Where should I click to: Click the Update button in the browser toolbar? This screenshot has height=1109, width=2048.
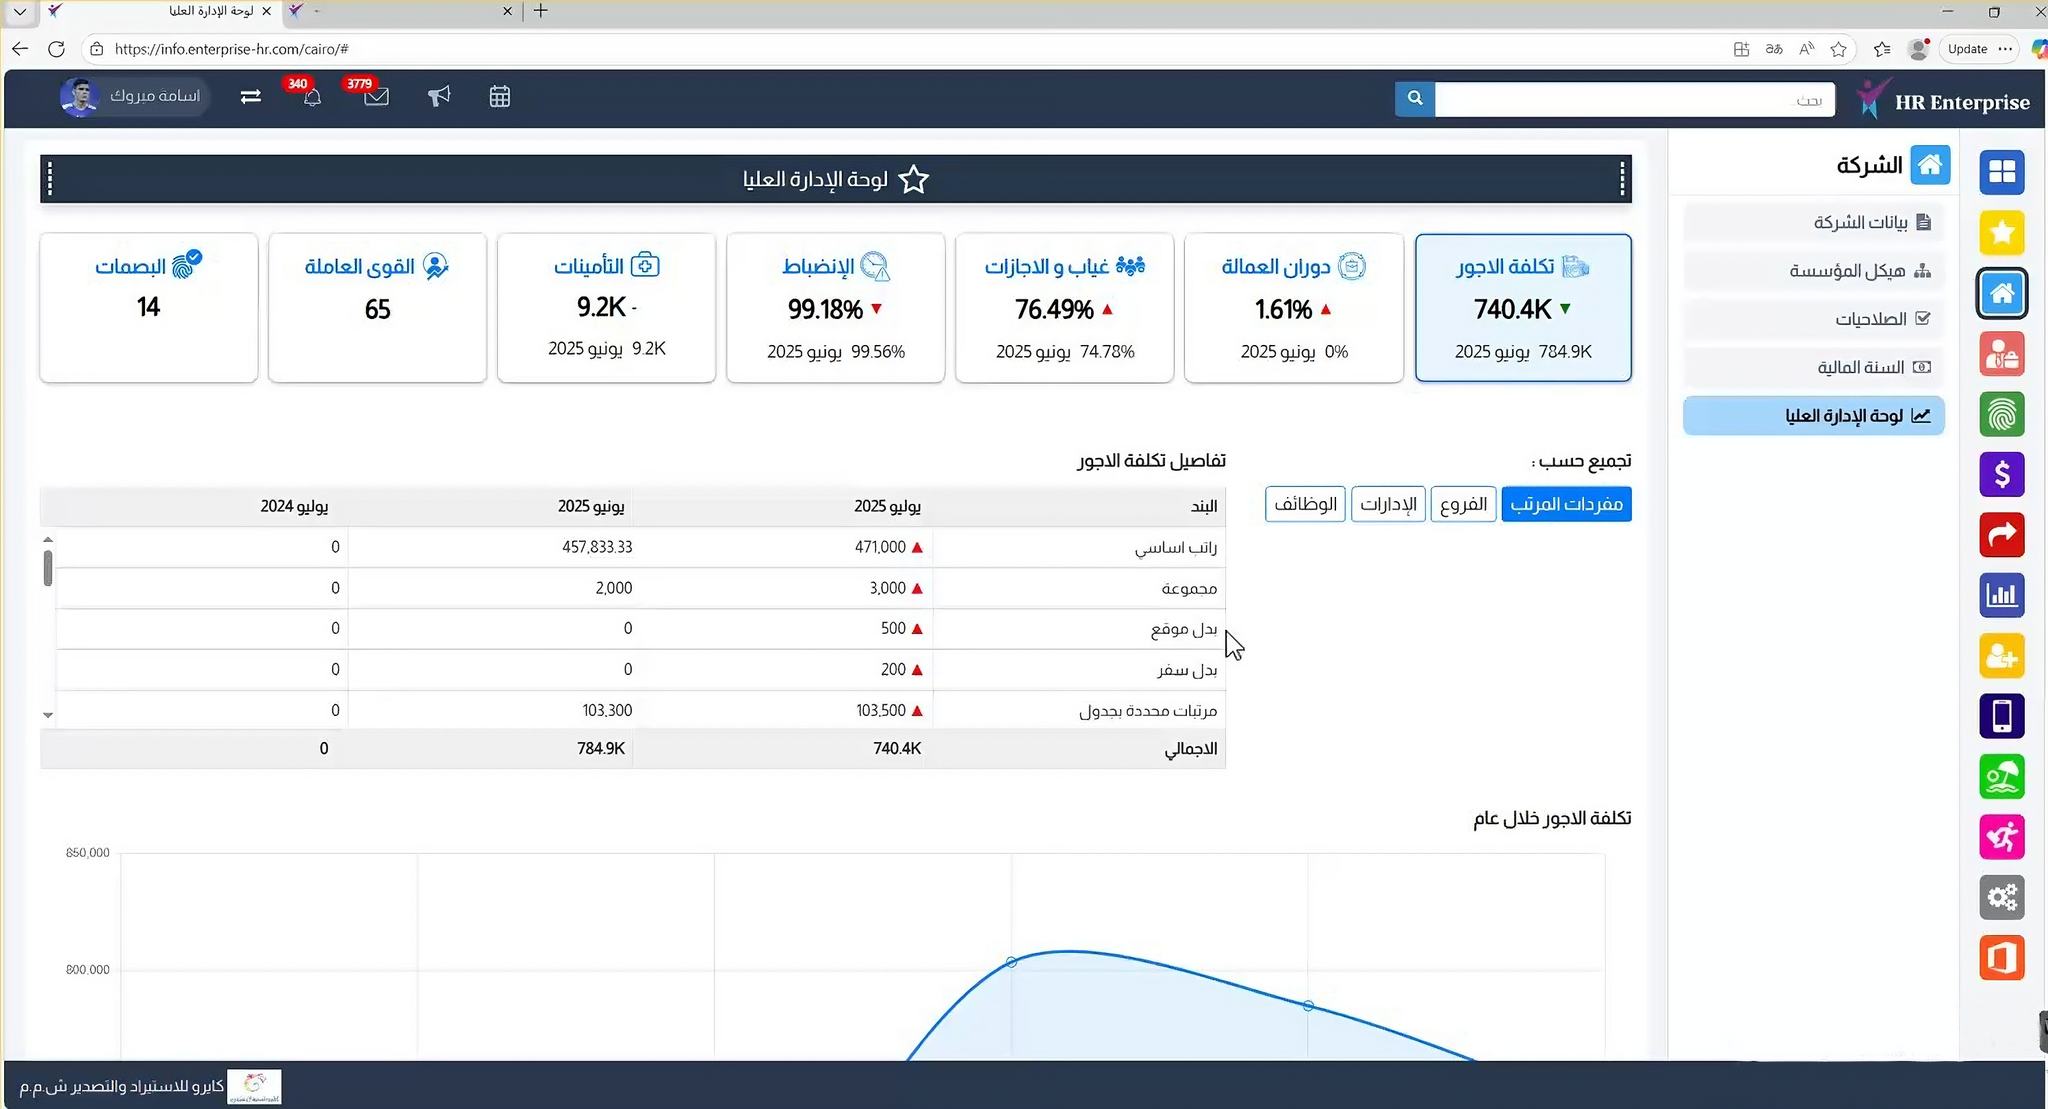click(x=1967, y=48)
